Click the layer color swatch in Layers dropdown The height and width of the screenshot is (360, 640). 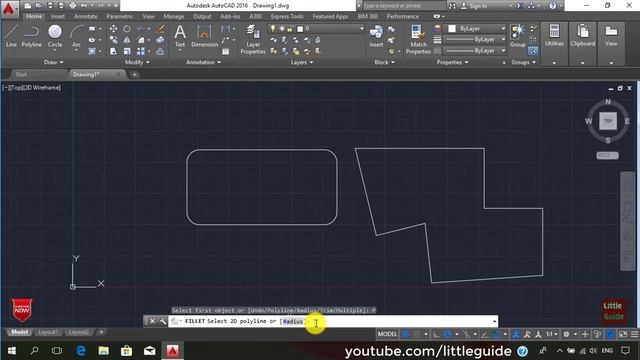300,29
